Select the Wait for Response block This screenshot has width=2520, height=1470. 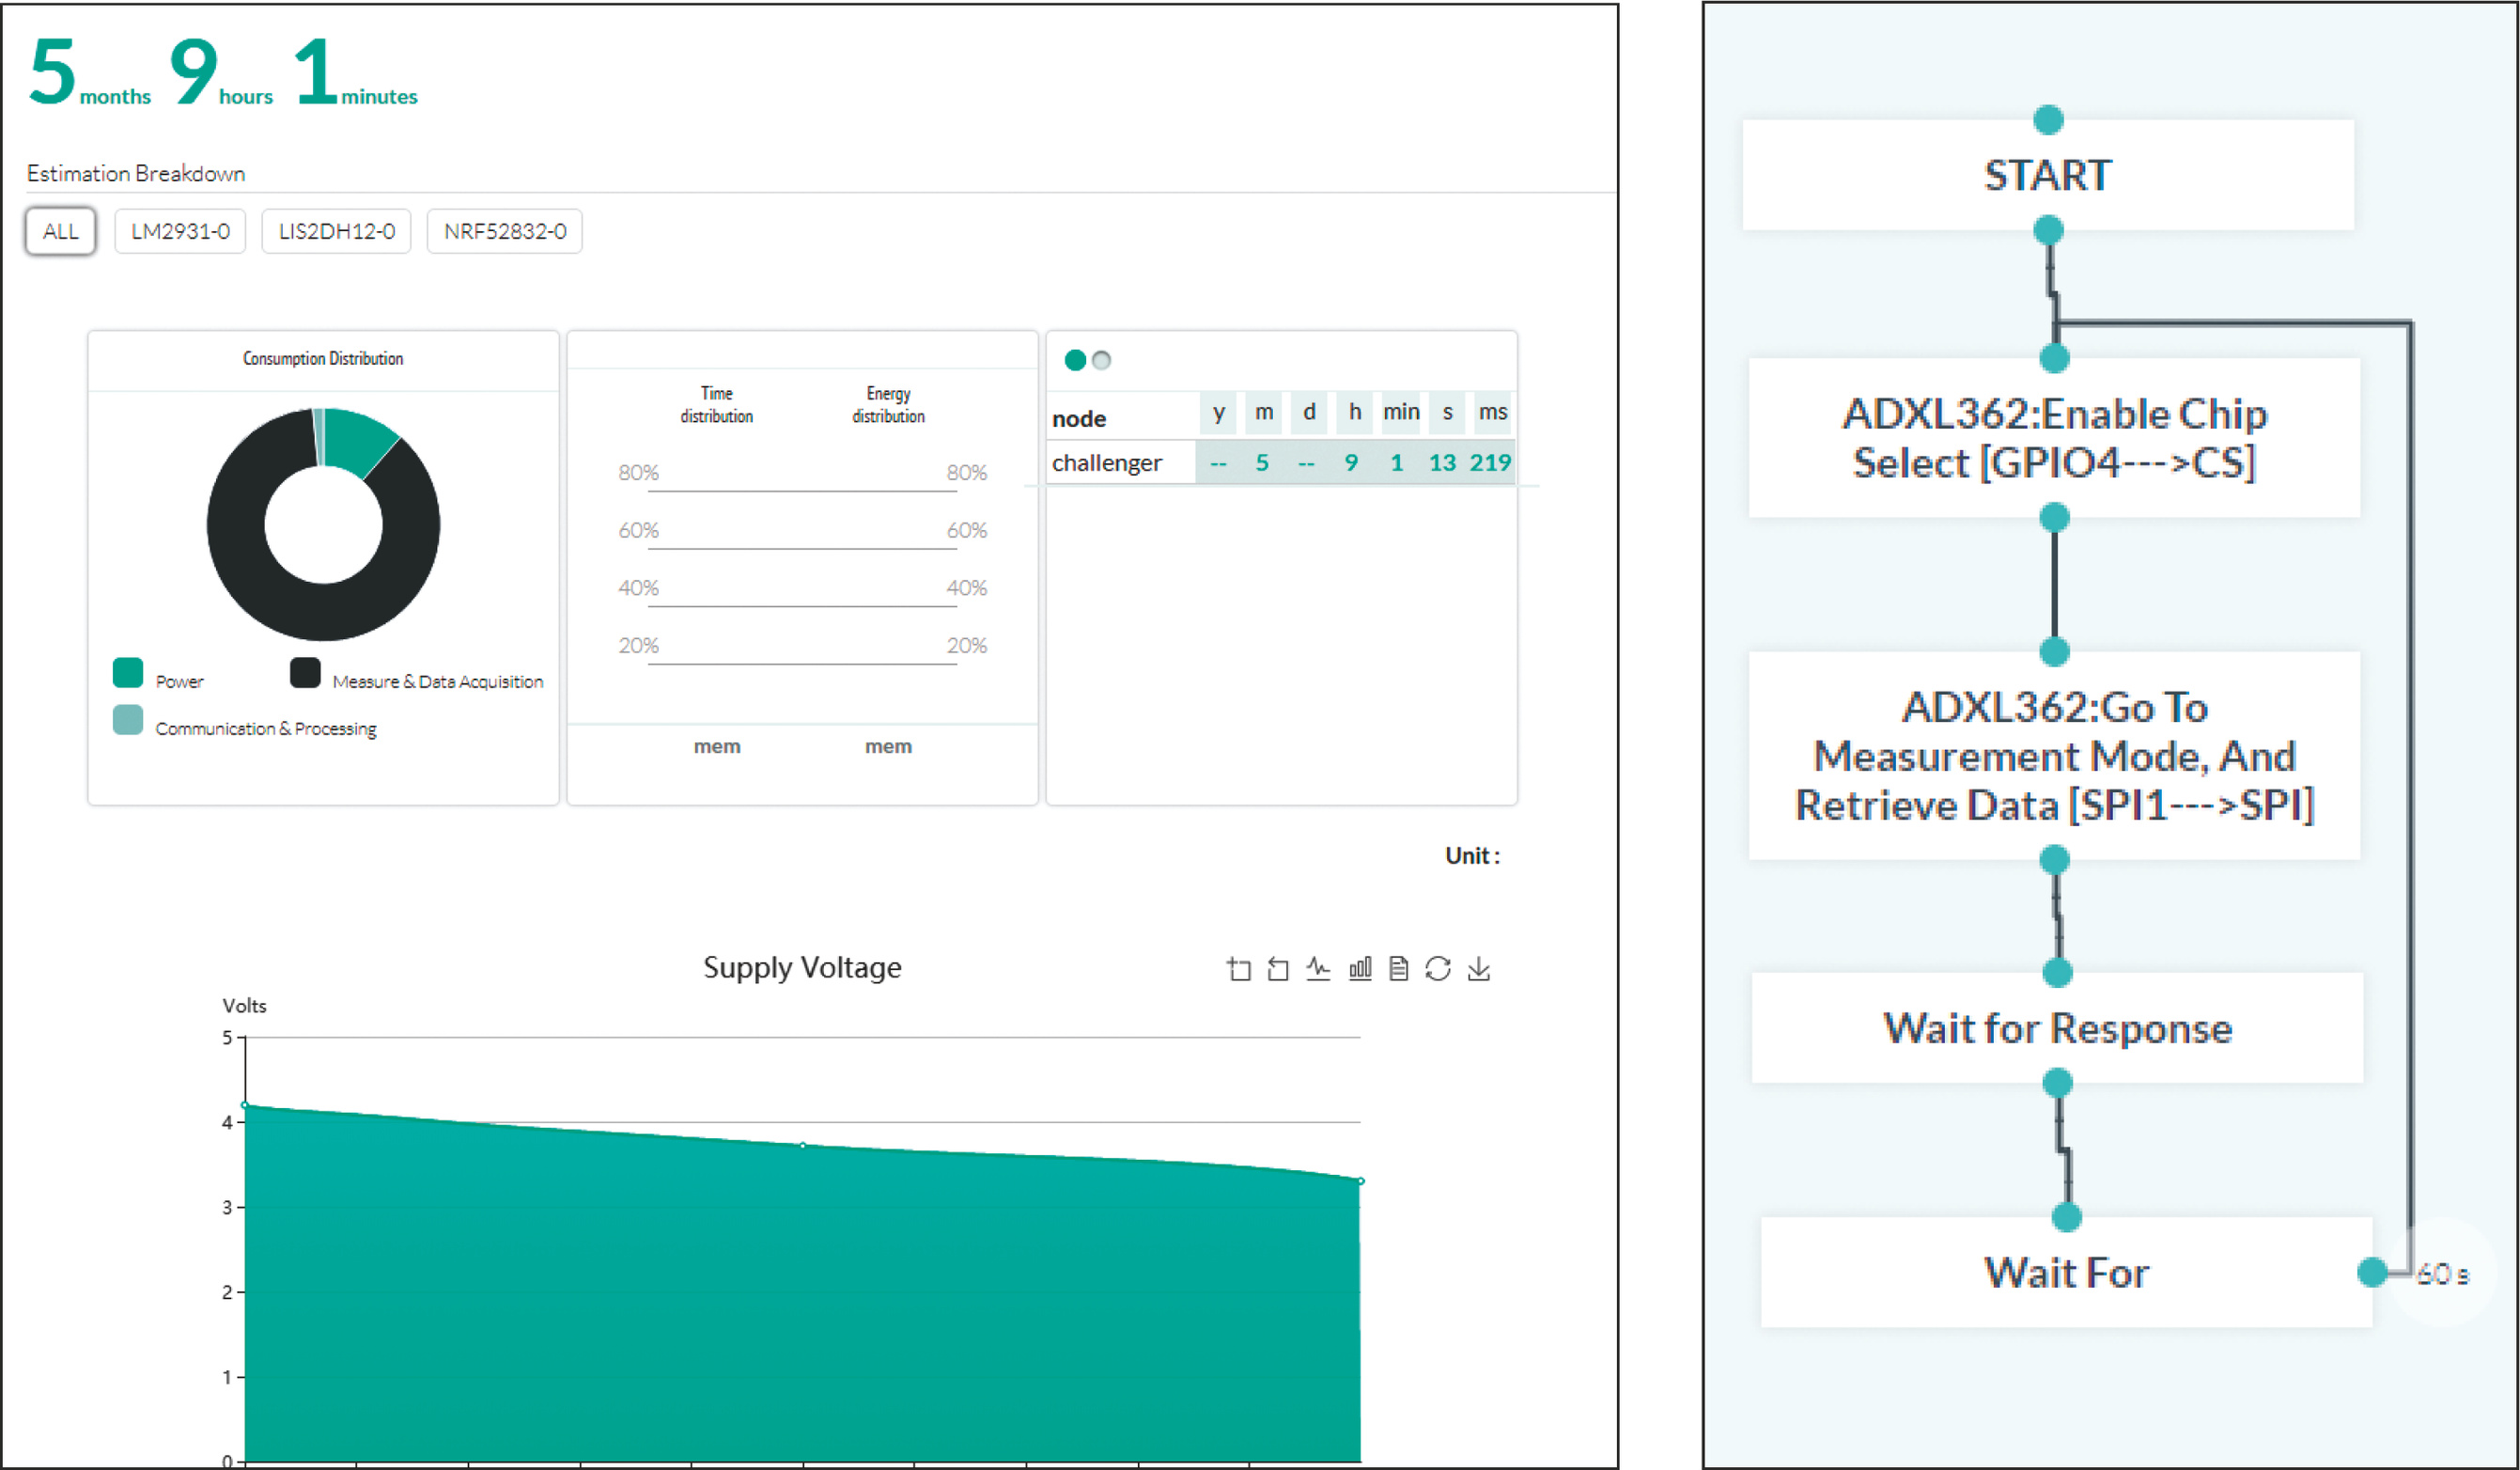click(2057, 1028)
